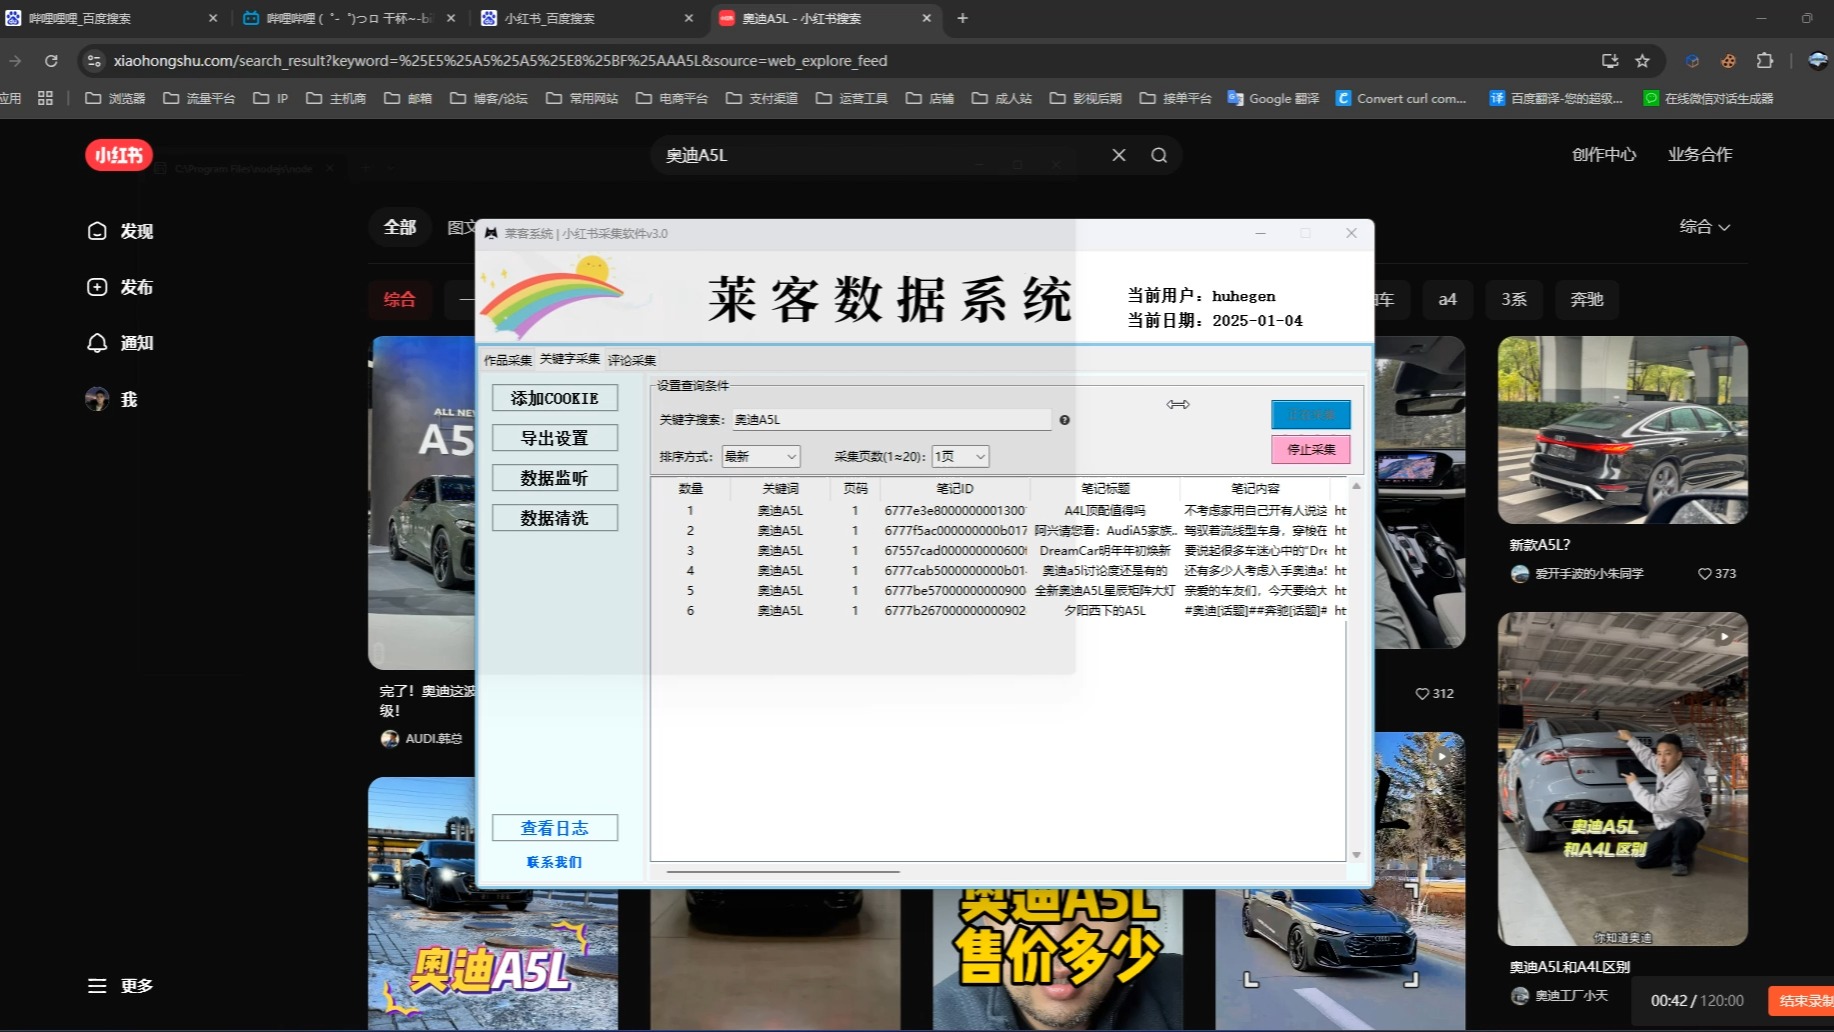Switch to the 作品采集 tab
Viewport: 1834px width, 1032px height.
(508, 360)
